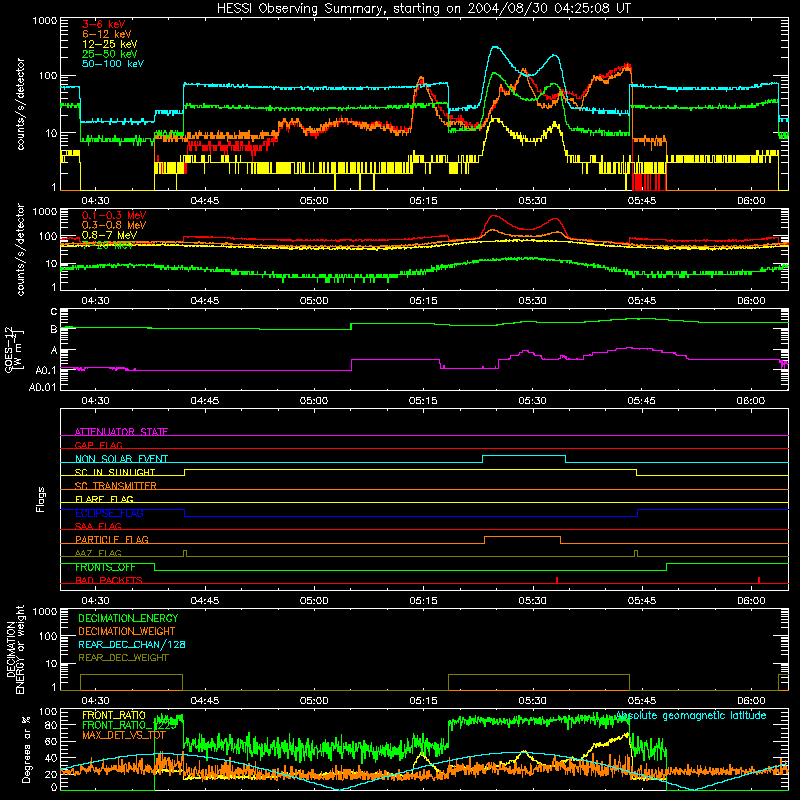Click the 04:45 tick label under the Flags panel

coord(205,601)
